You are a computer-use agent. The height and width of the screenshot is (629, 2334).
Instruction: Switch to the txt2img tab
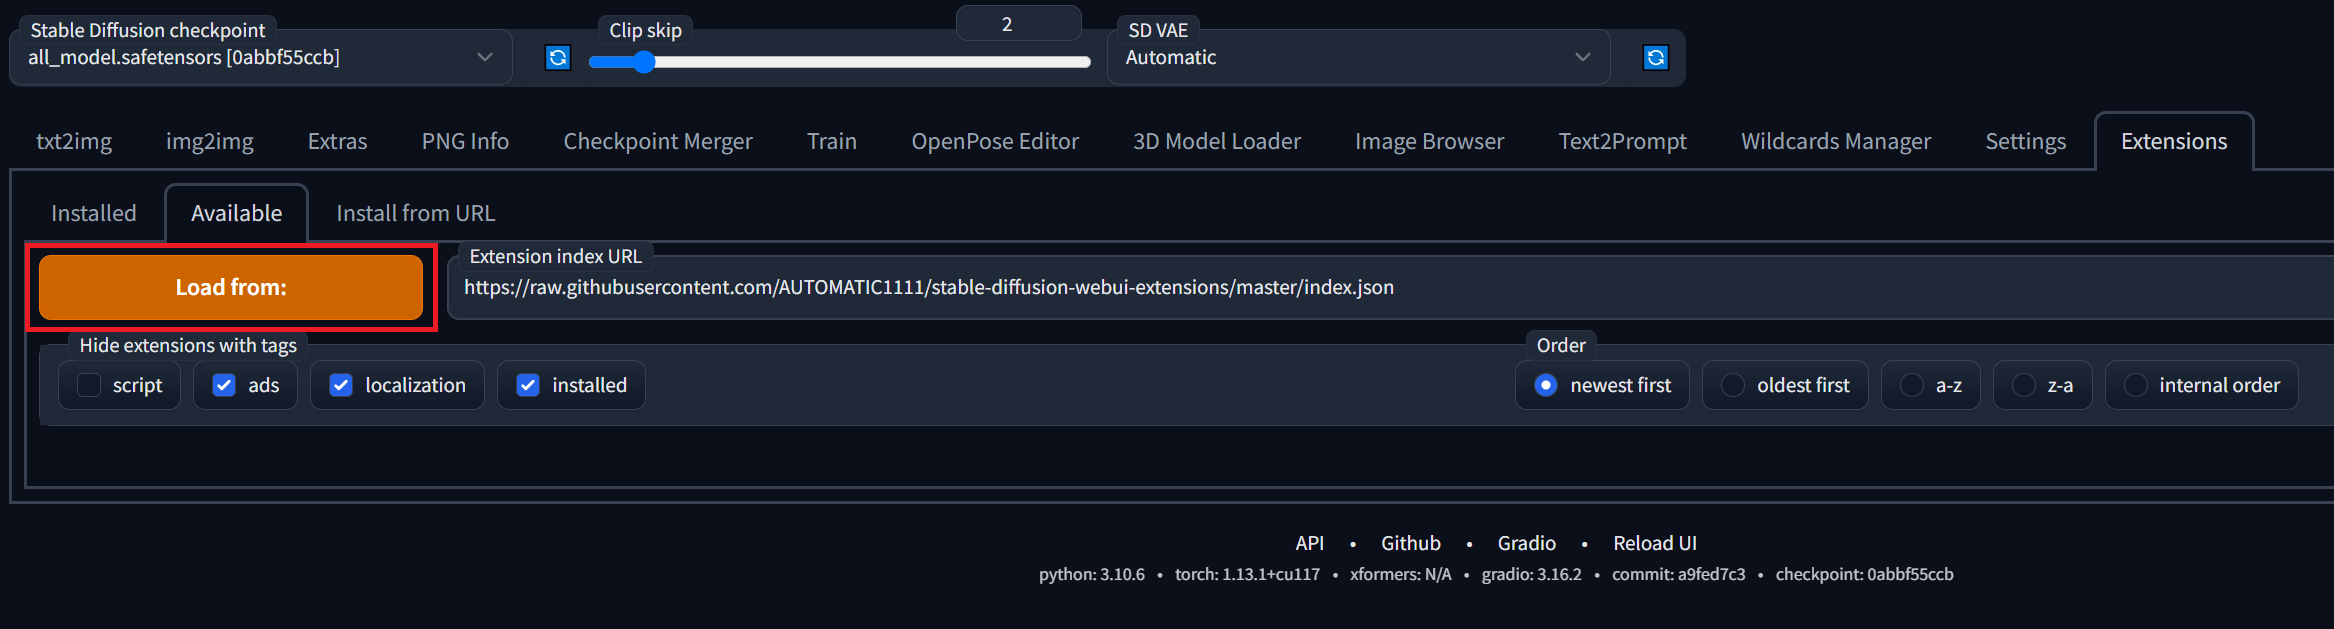point(74,141)
